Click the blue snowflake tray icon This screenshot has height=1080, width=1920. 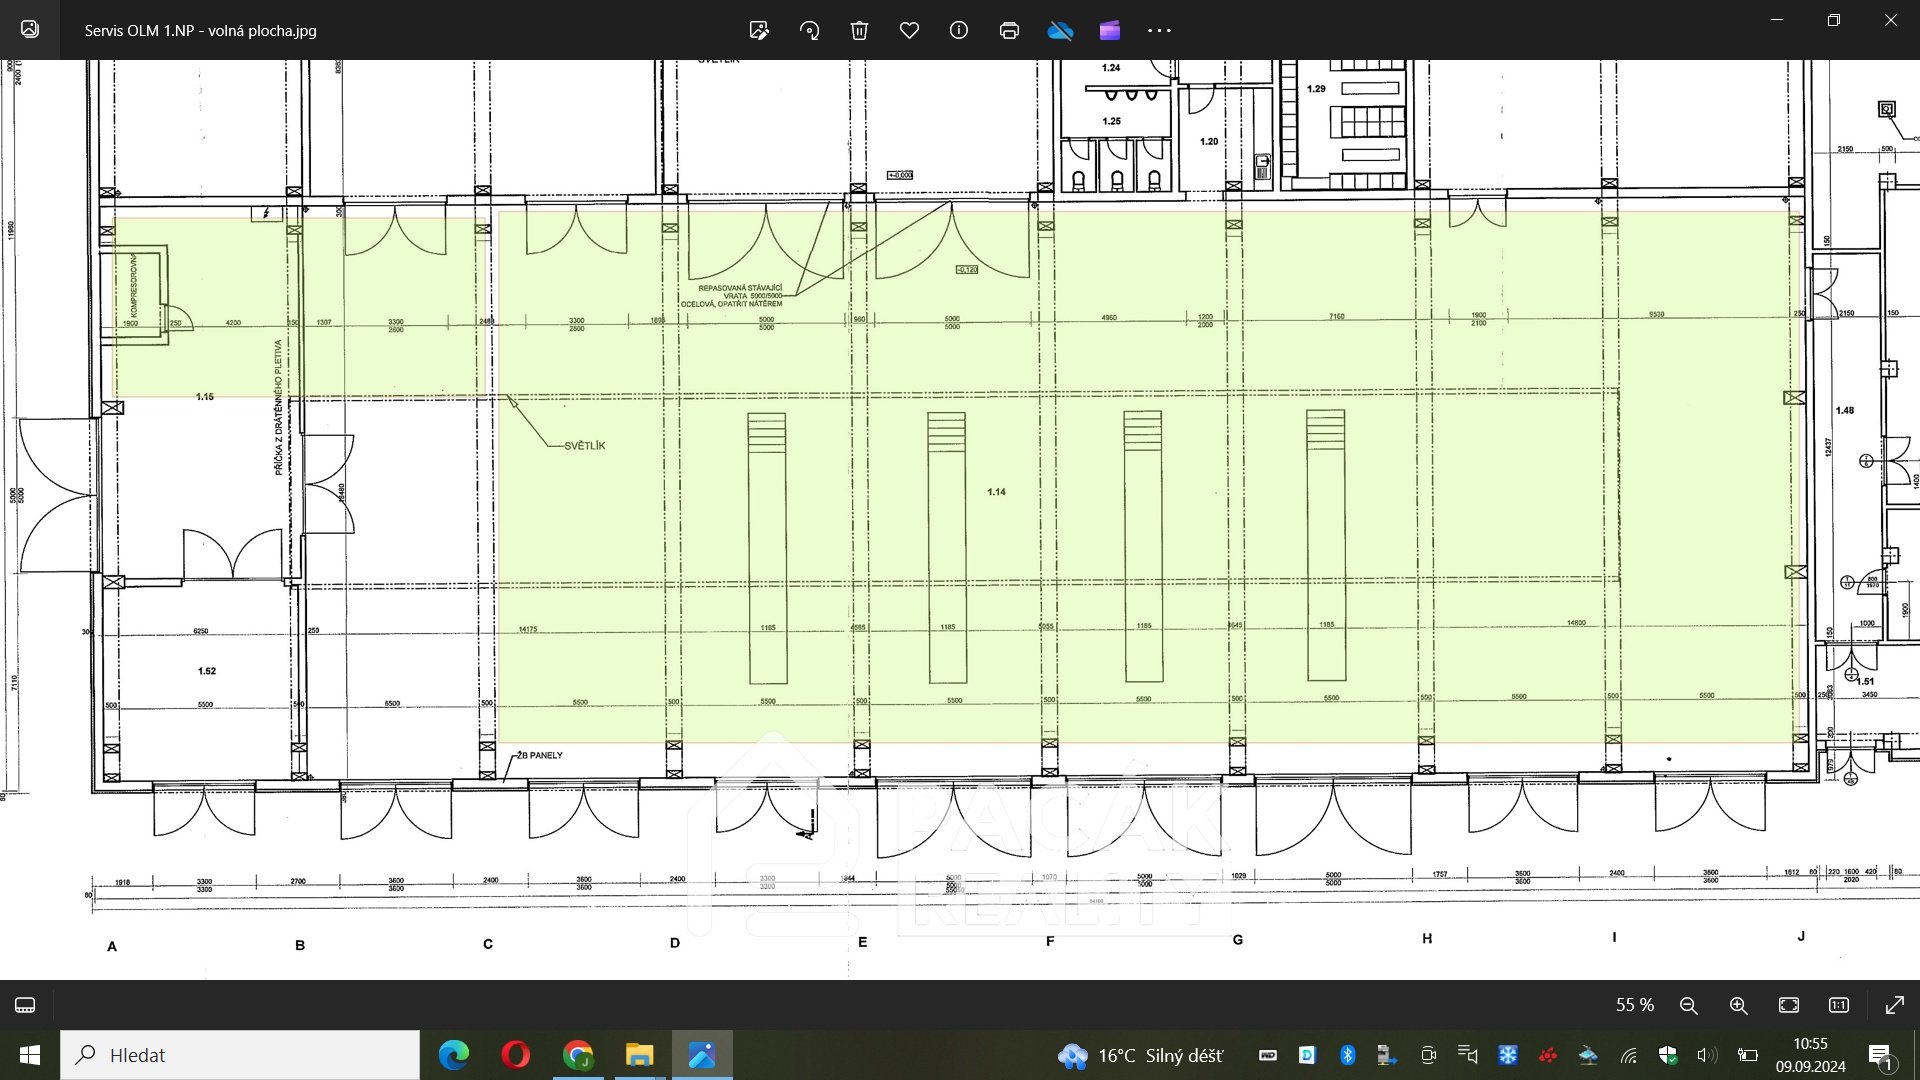[x=1508, y=1055]
